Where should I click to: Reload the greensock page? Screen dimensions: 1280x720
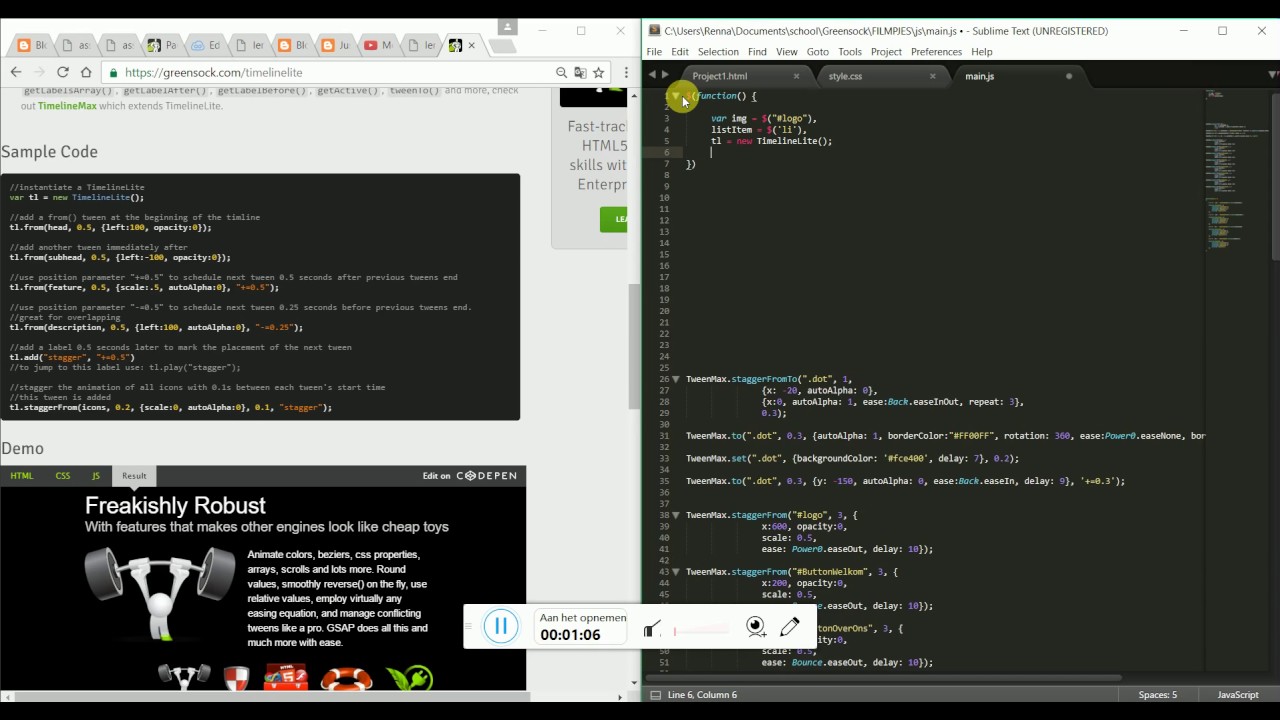[x=63, y=72]
